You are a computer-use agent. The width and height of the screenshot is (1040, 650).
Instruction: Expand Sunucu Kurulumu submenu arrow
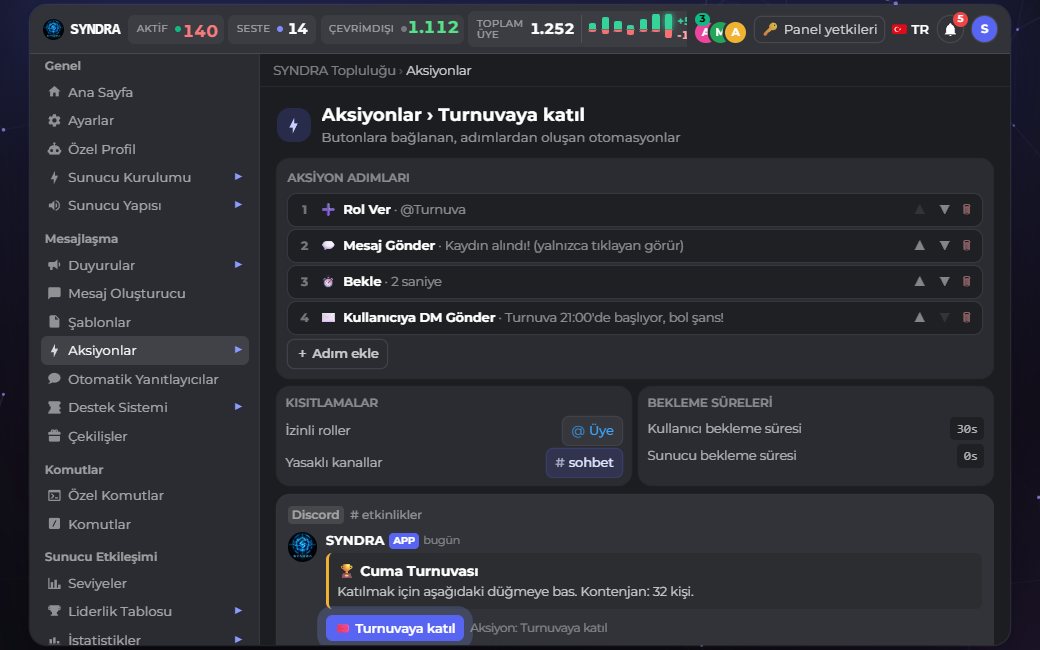click(x=238, y=176)
